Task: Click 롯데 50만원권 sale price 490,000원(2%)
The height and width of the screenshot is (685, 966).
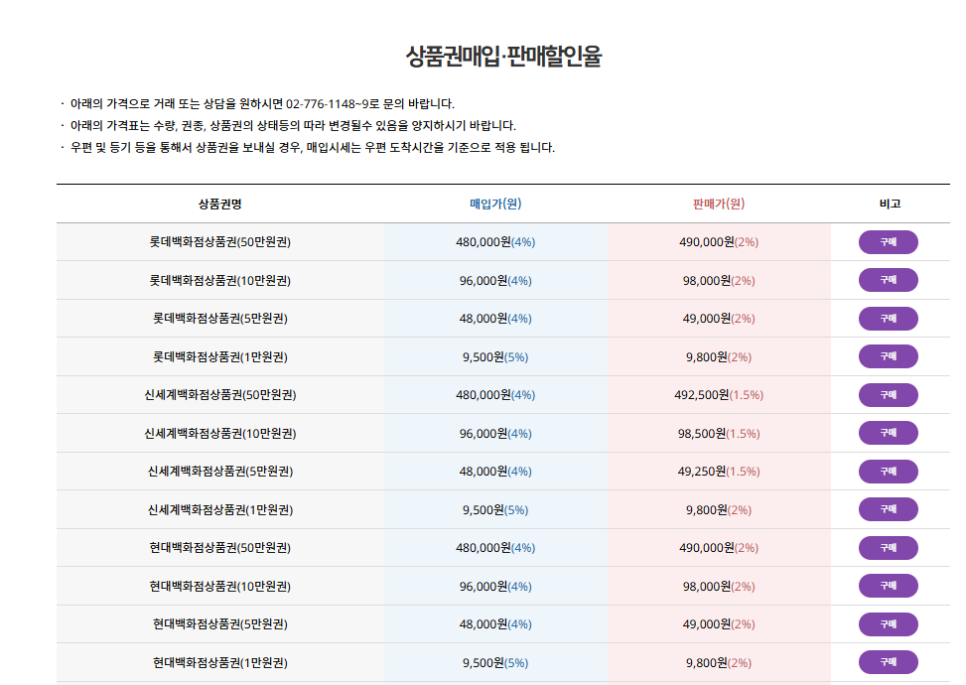Action: pos(718,242)
